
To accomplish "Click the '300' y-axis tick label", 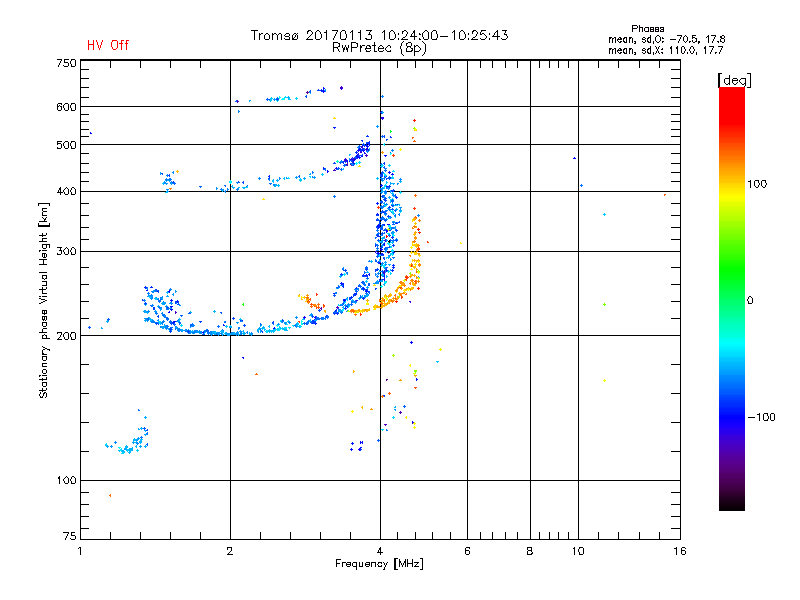I will (66, 252).
